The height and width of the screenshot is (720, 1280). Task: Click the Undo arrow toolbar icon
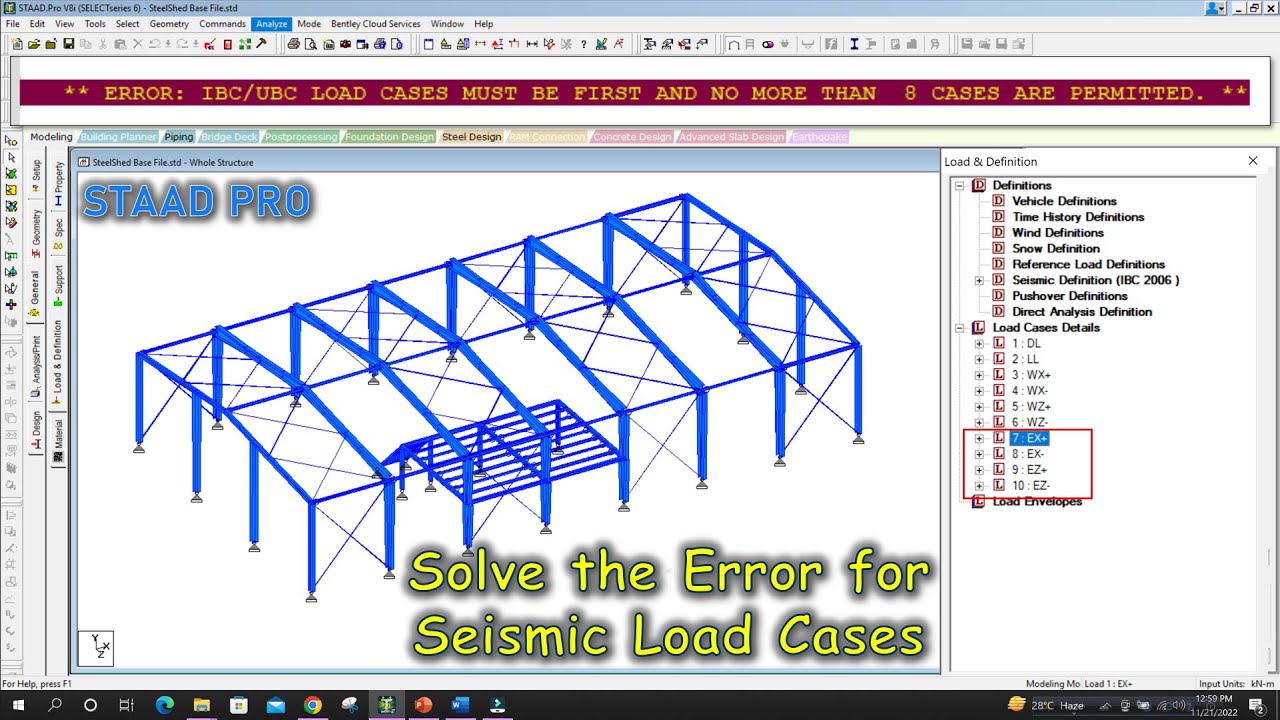(x=155, y=44)
